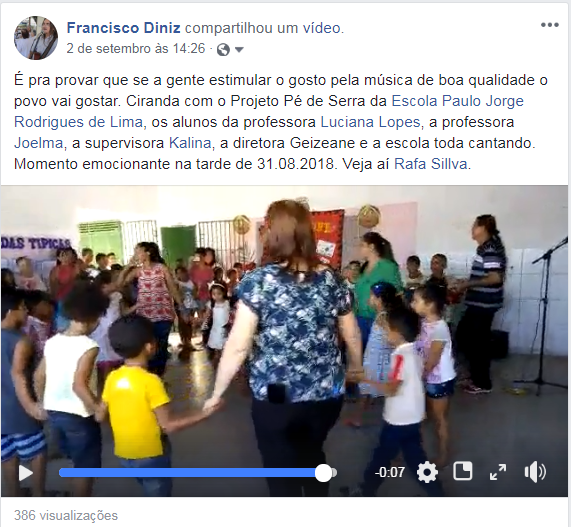Toggle picture-in-picture mini player

coord(462,472)
